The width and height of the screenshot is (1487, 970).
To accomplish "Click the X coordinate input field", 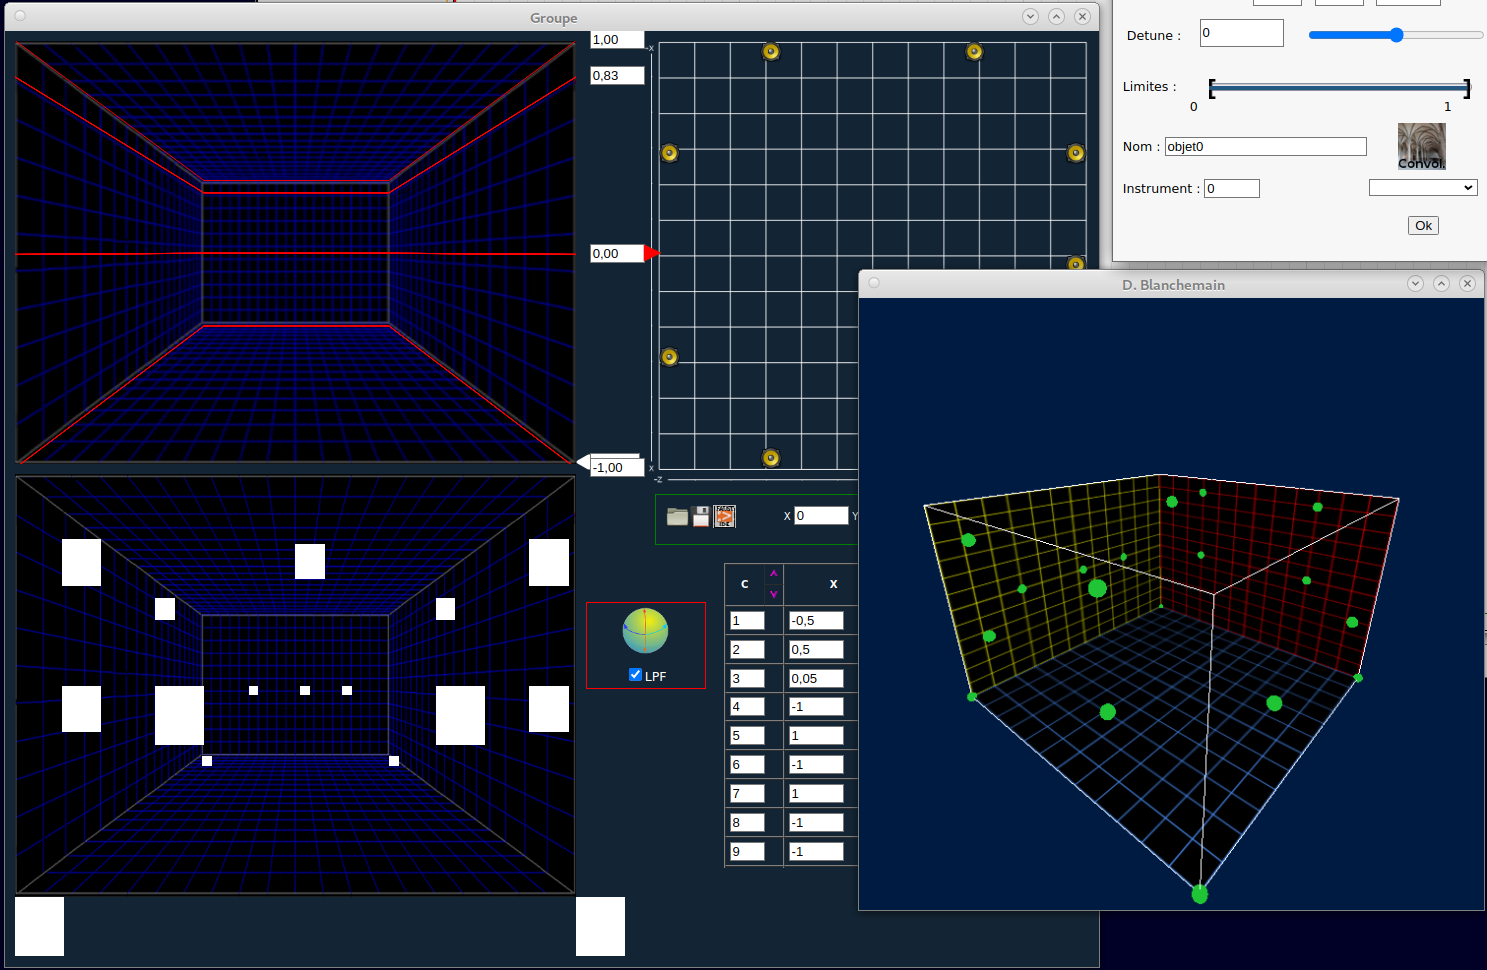I will (821, 516).
